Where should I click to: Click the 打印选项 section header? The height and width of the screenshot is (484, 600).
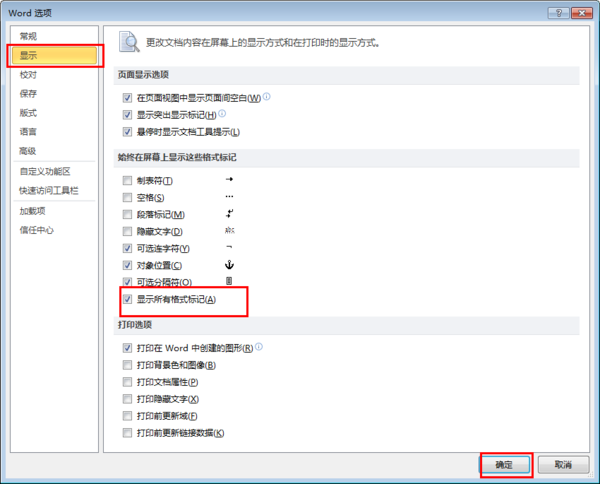point(135,325)
